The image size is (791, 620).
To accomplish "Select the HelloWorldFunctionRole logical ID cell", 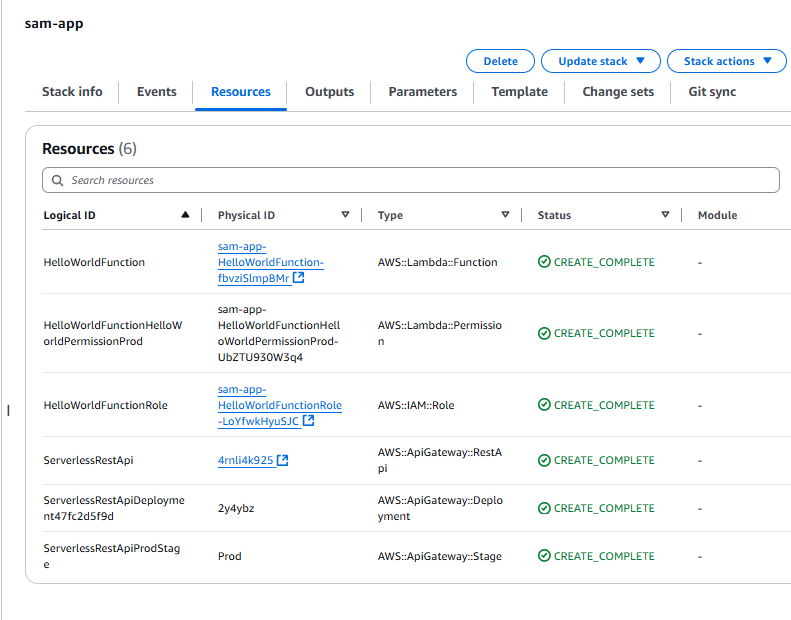I will coord(105,405).
